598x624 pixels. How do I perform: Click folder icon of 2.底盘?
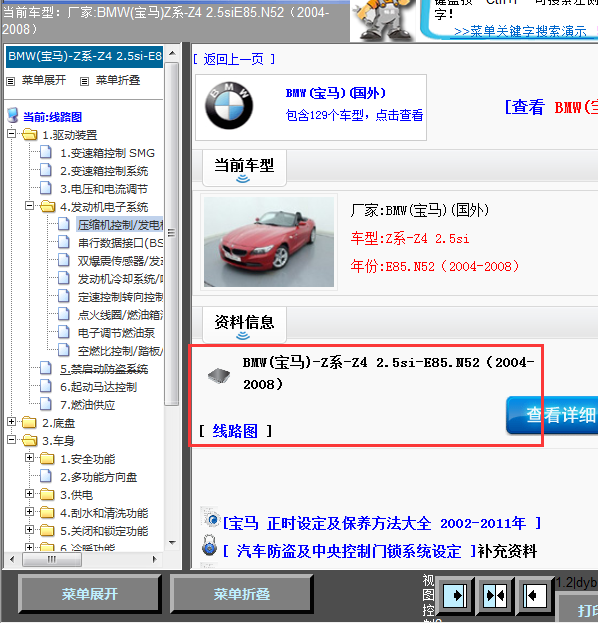coord(30,422)
